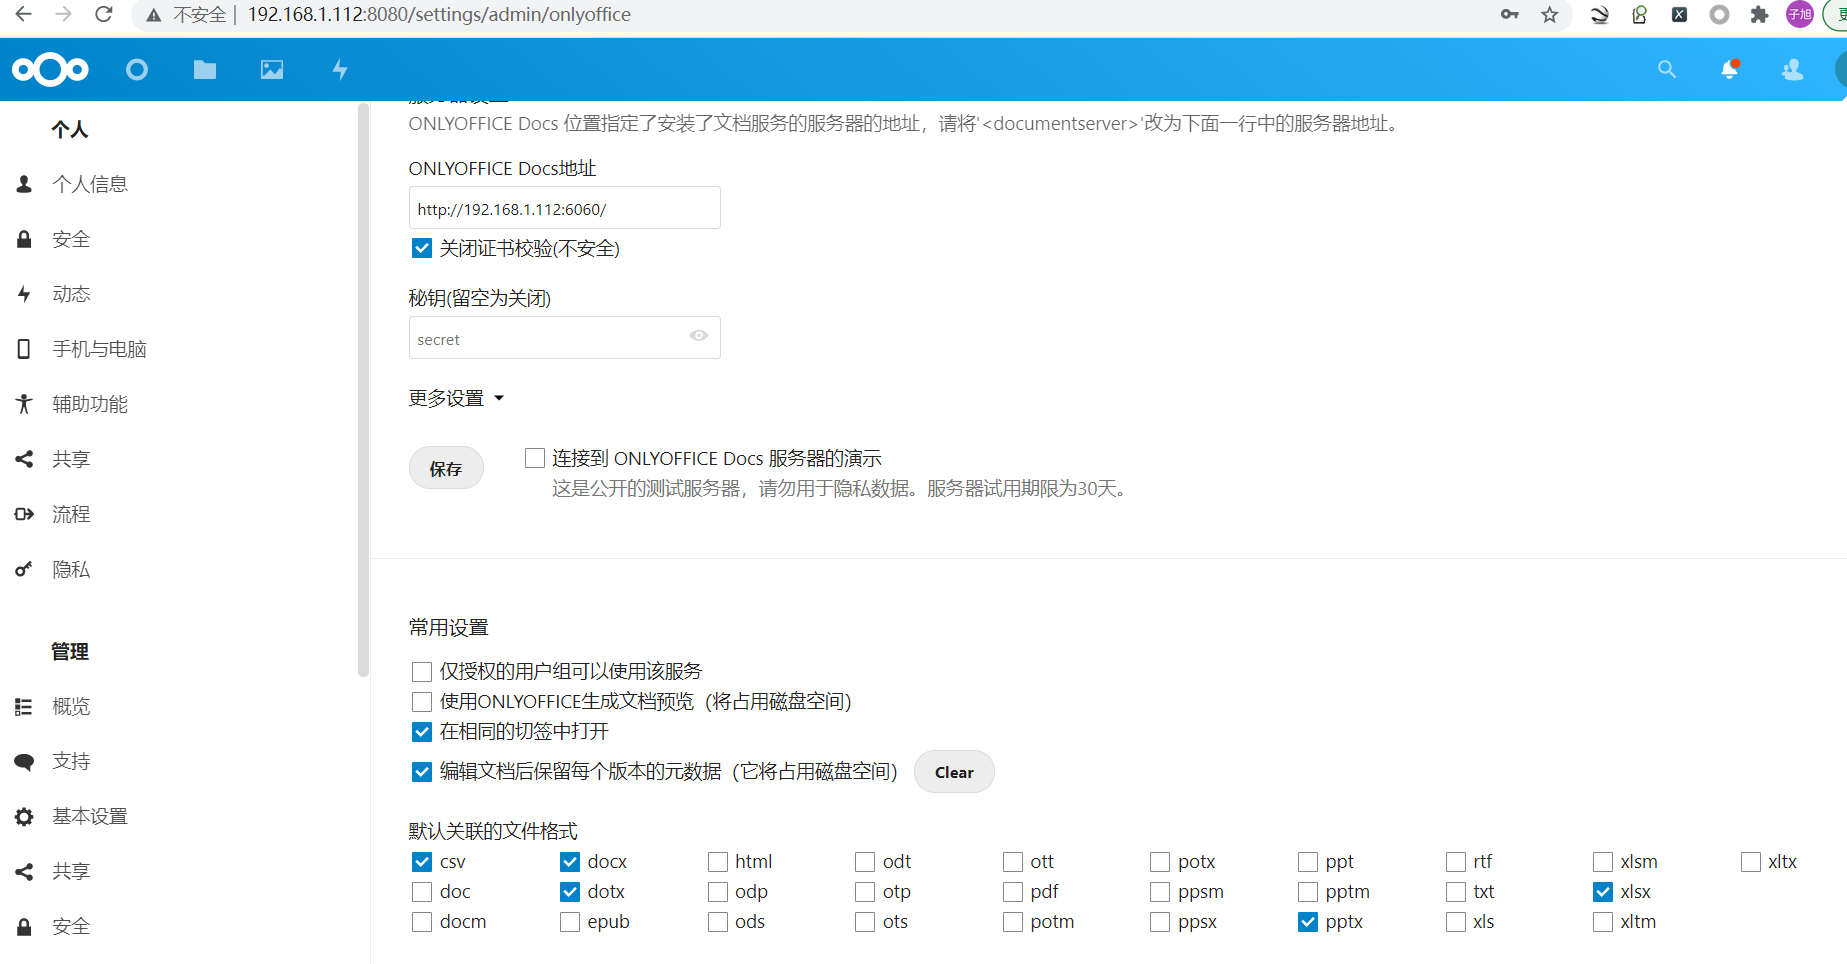
Task: Open 概览 in the admin sidebar
Action: (x=71, y=706)
